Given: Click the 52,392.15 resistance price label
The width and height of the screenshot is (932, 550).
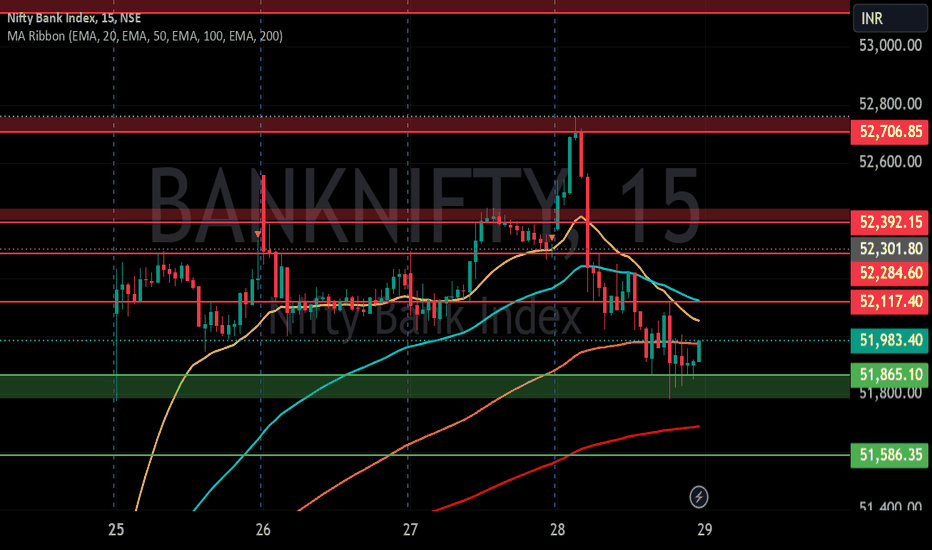Looking at the screenshot, I should pyautogui.click(x=890, y=222).
